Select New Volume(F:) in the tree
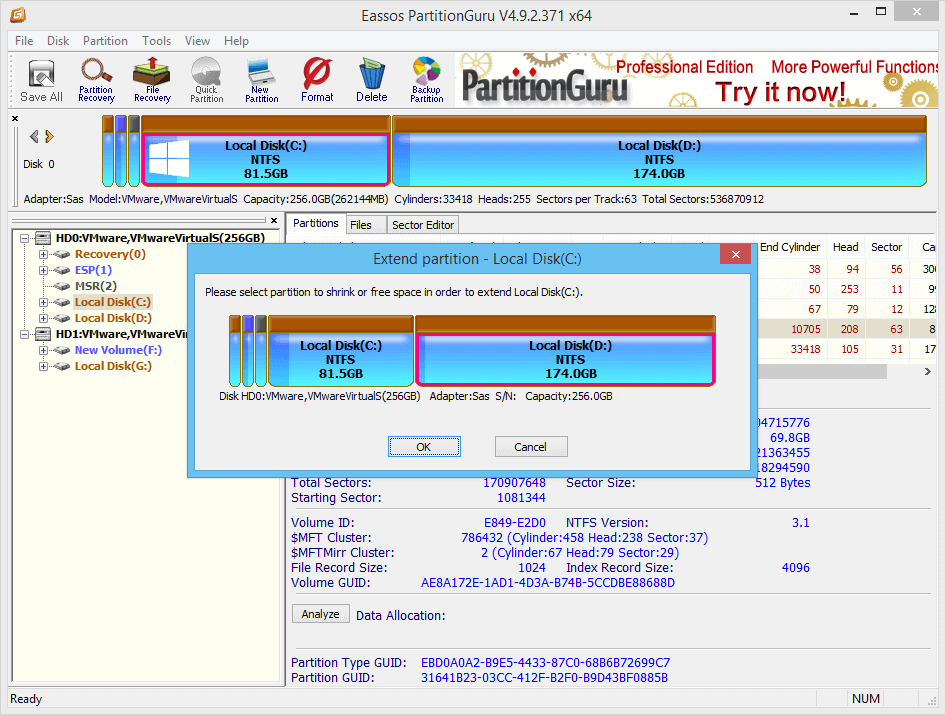 (x=118, y=351)
